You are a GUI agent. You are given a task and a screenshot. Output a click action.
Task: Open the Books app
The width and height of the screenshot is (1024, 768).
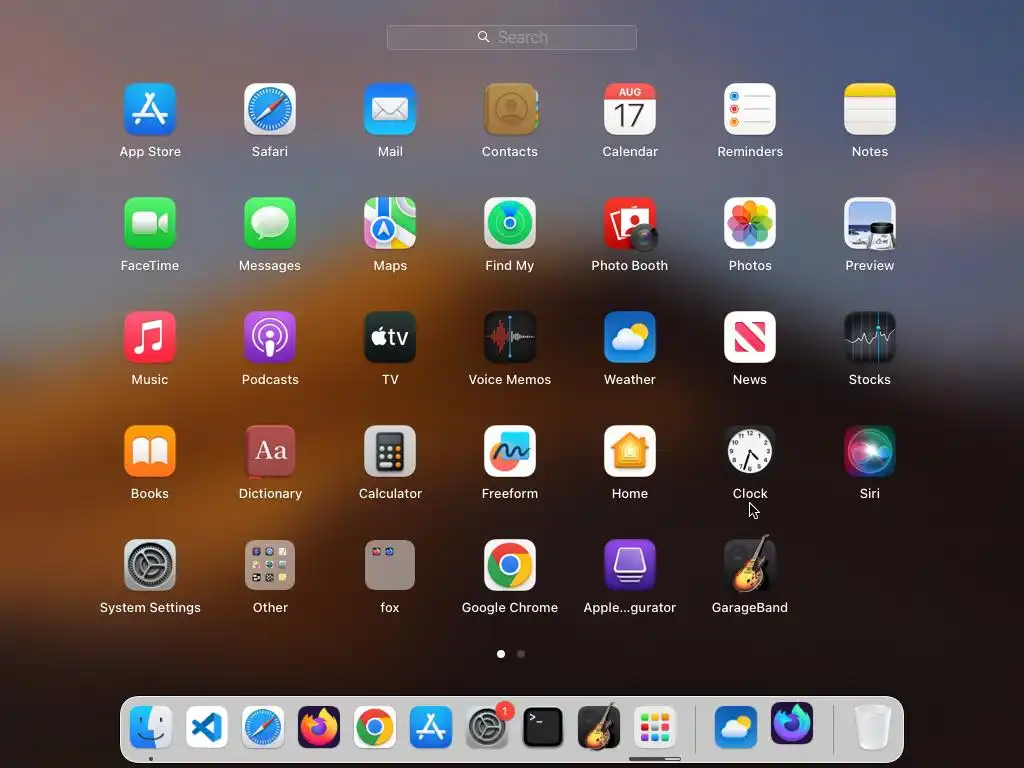150,451
